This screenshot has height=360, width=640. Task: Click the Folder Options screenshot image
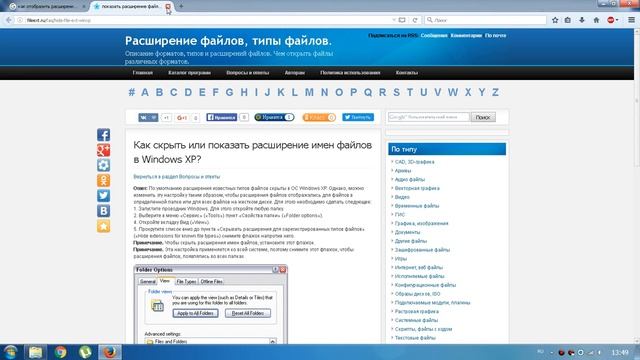tap(211, 304)
